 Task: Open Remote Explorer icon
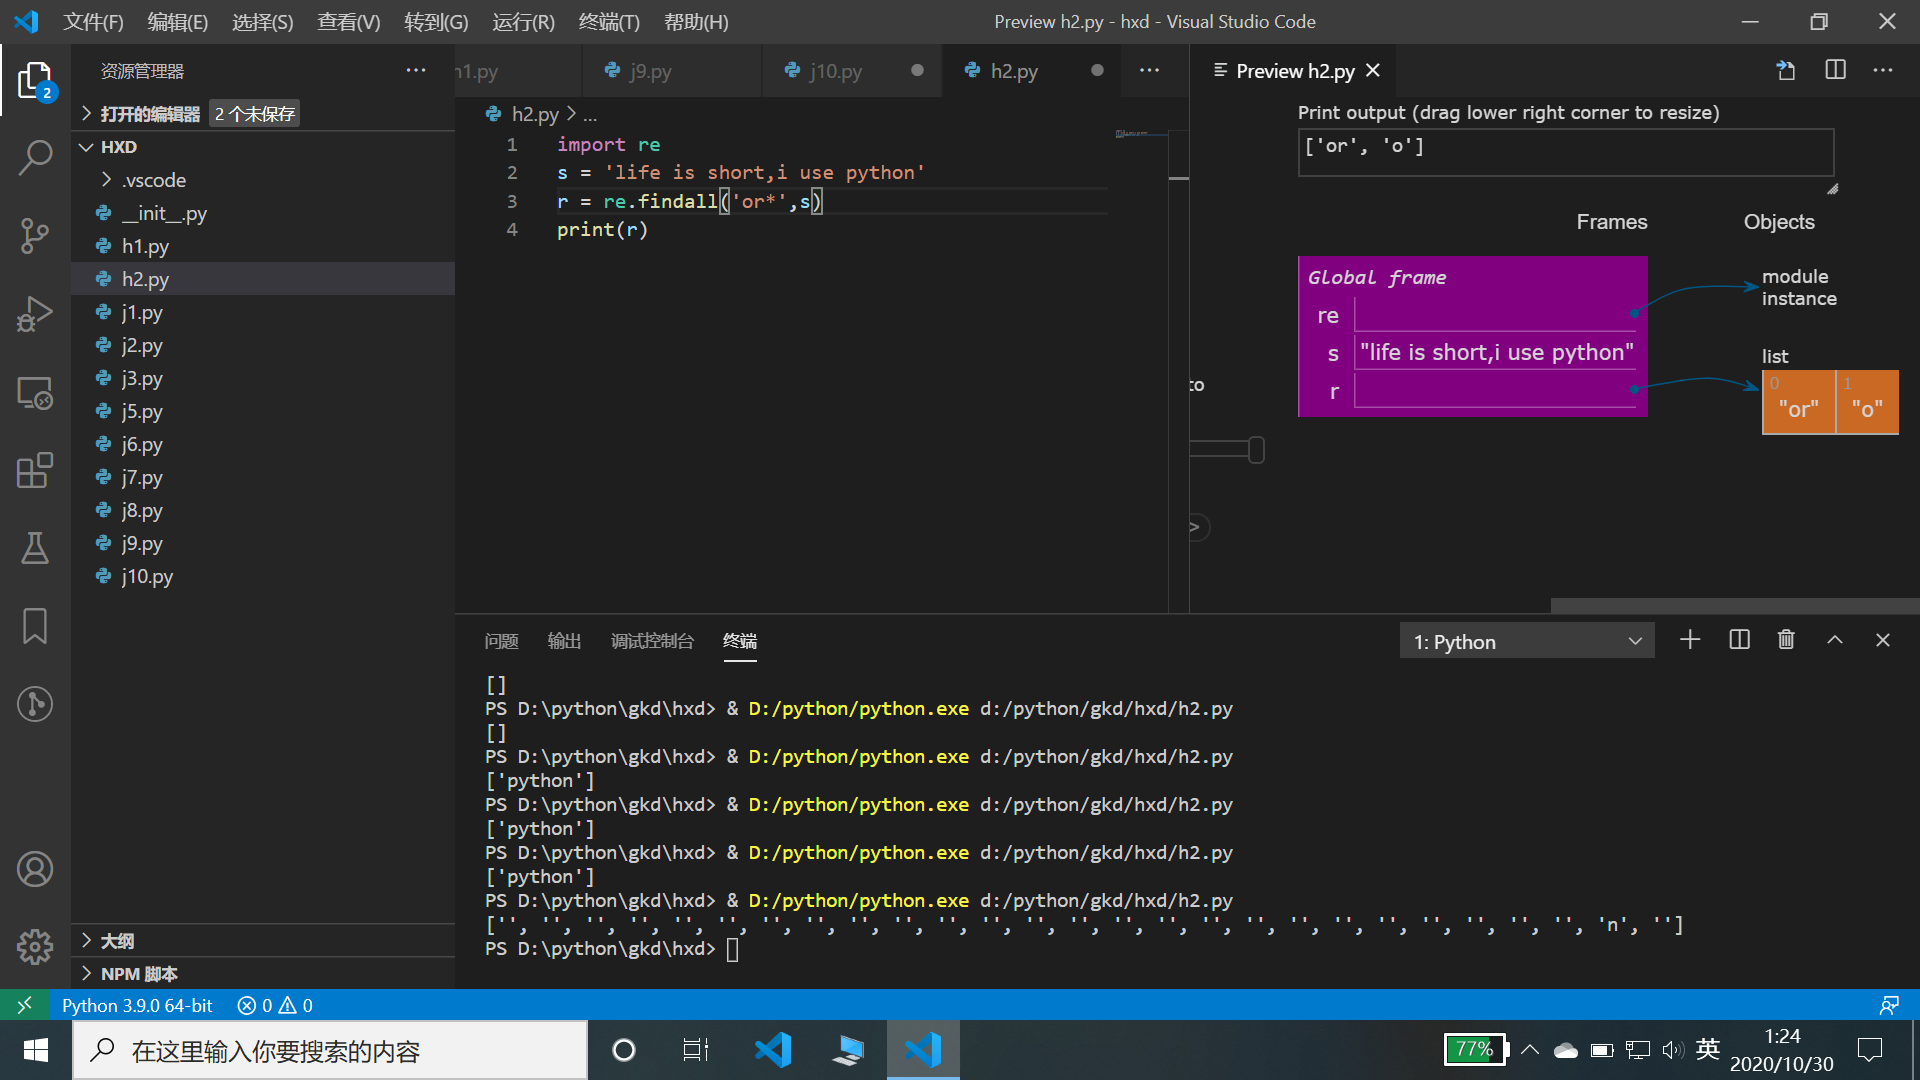pos(35,392)
